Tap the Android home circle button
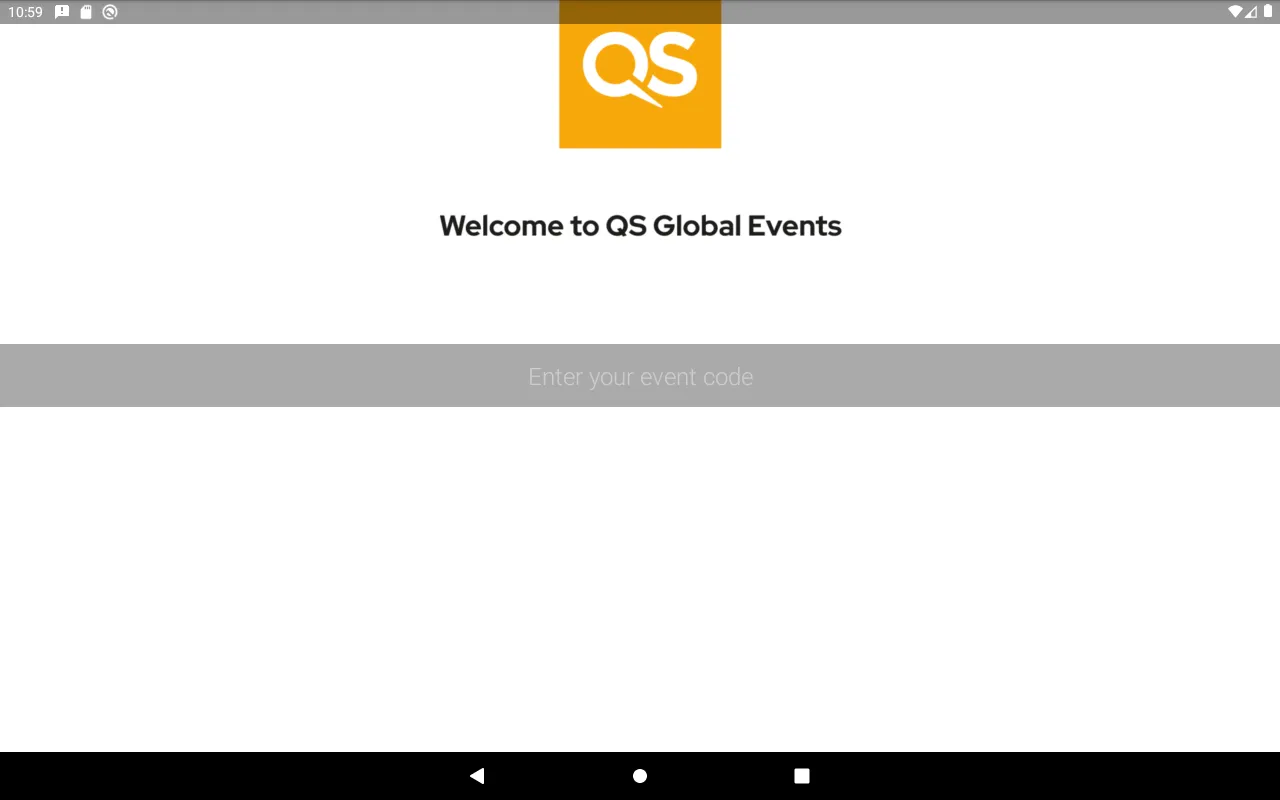 pyautogui.click(x=640, y=776)
